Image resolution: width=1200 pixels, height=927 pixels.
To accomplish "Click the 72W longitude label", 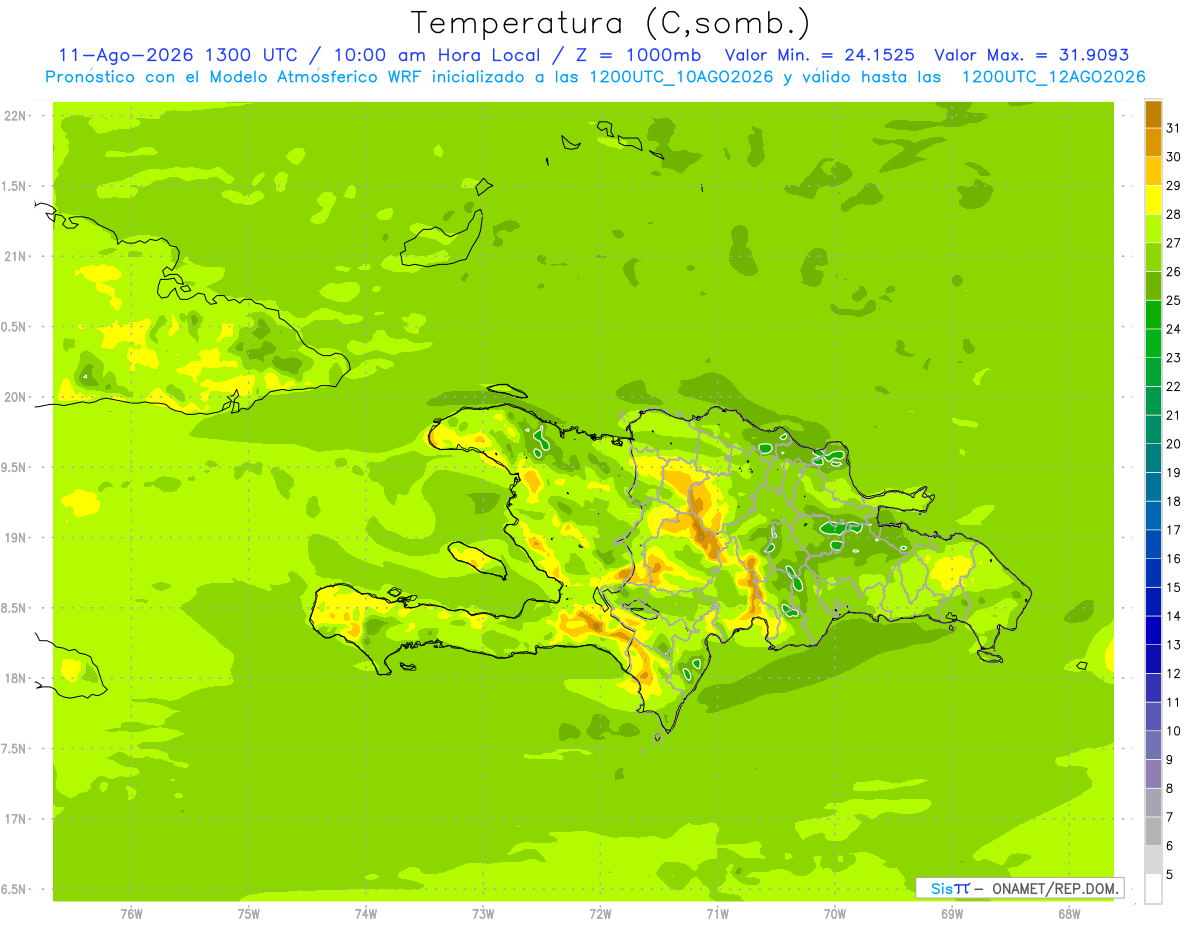I will pos(600,914).
